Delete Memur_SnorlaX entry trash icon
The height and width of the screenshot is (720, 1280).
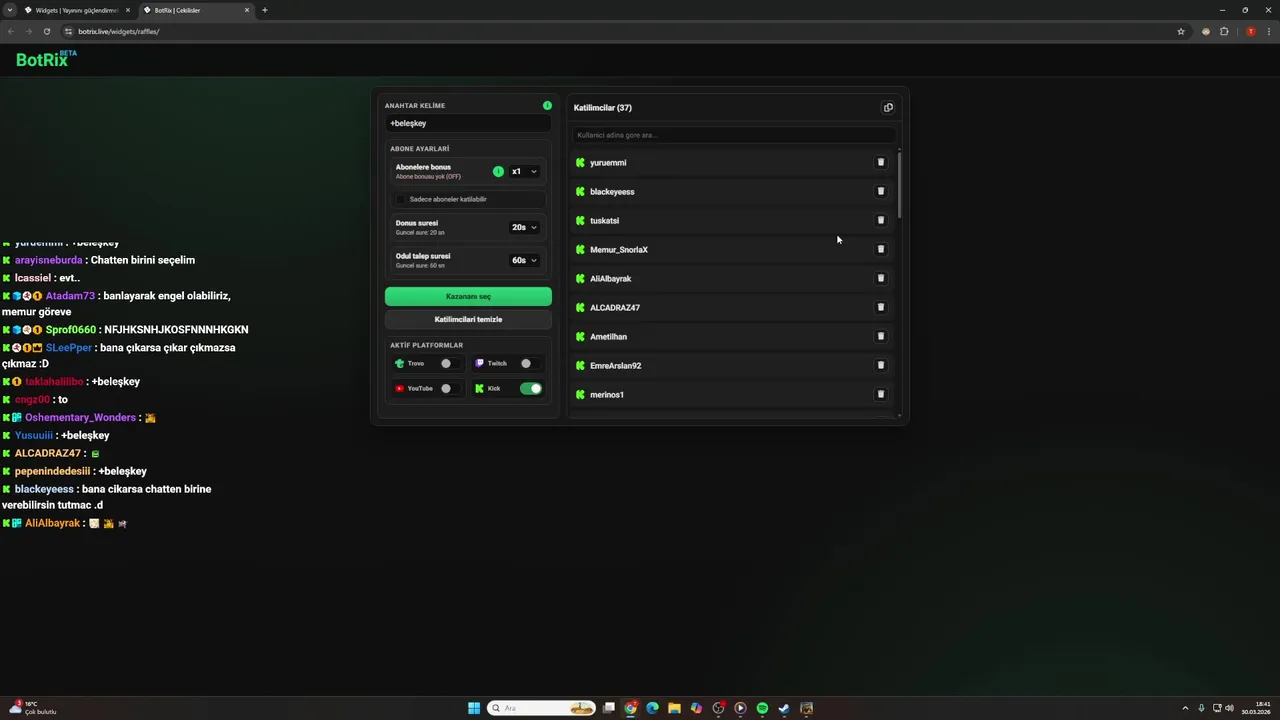tap(881, 249)
